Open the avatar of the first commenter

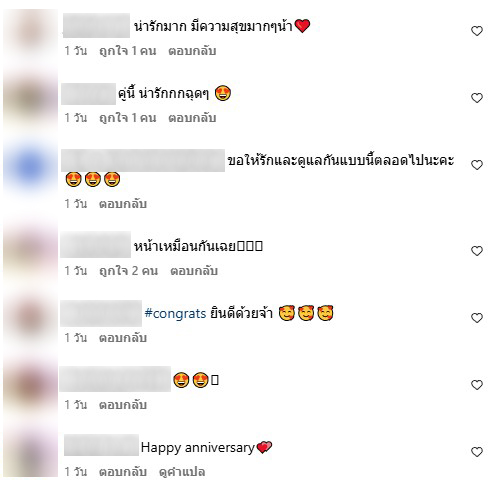[31, 33]
